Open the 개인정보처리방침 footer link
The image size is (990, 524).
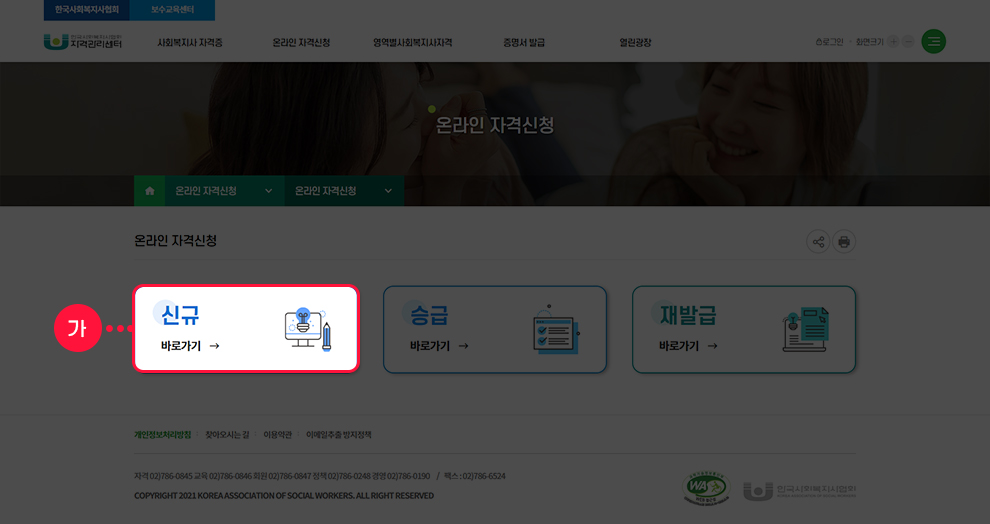point(162,435)
